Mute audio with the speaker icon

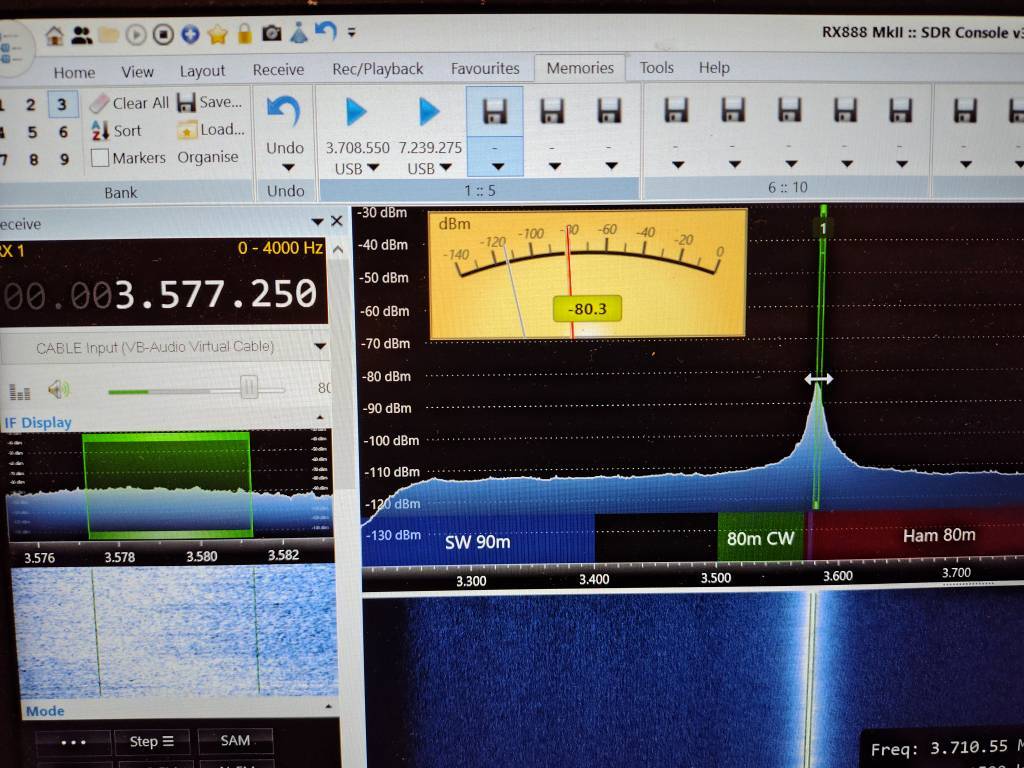tap(58, 389)
